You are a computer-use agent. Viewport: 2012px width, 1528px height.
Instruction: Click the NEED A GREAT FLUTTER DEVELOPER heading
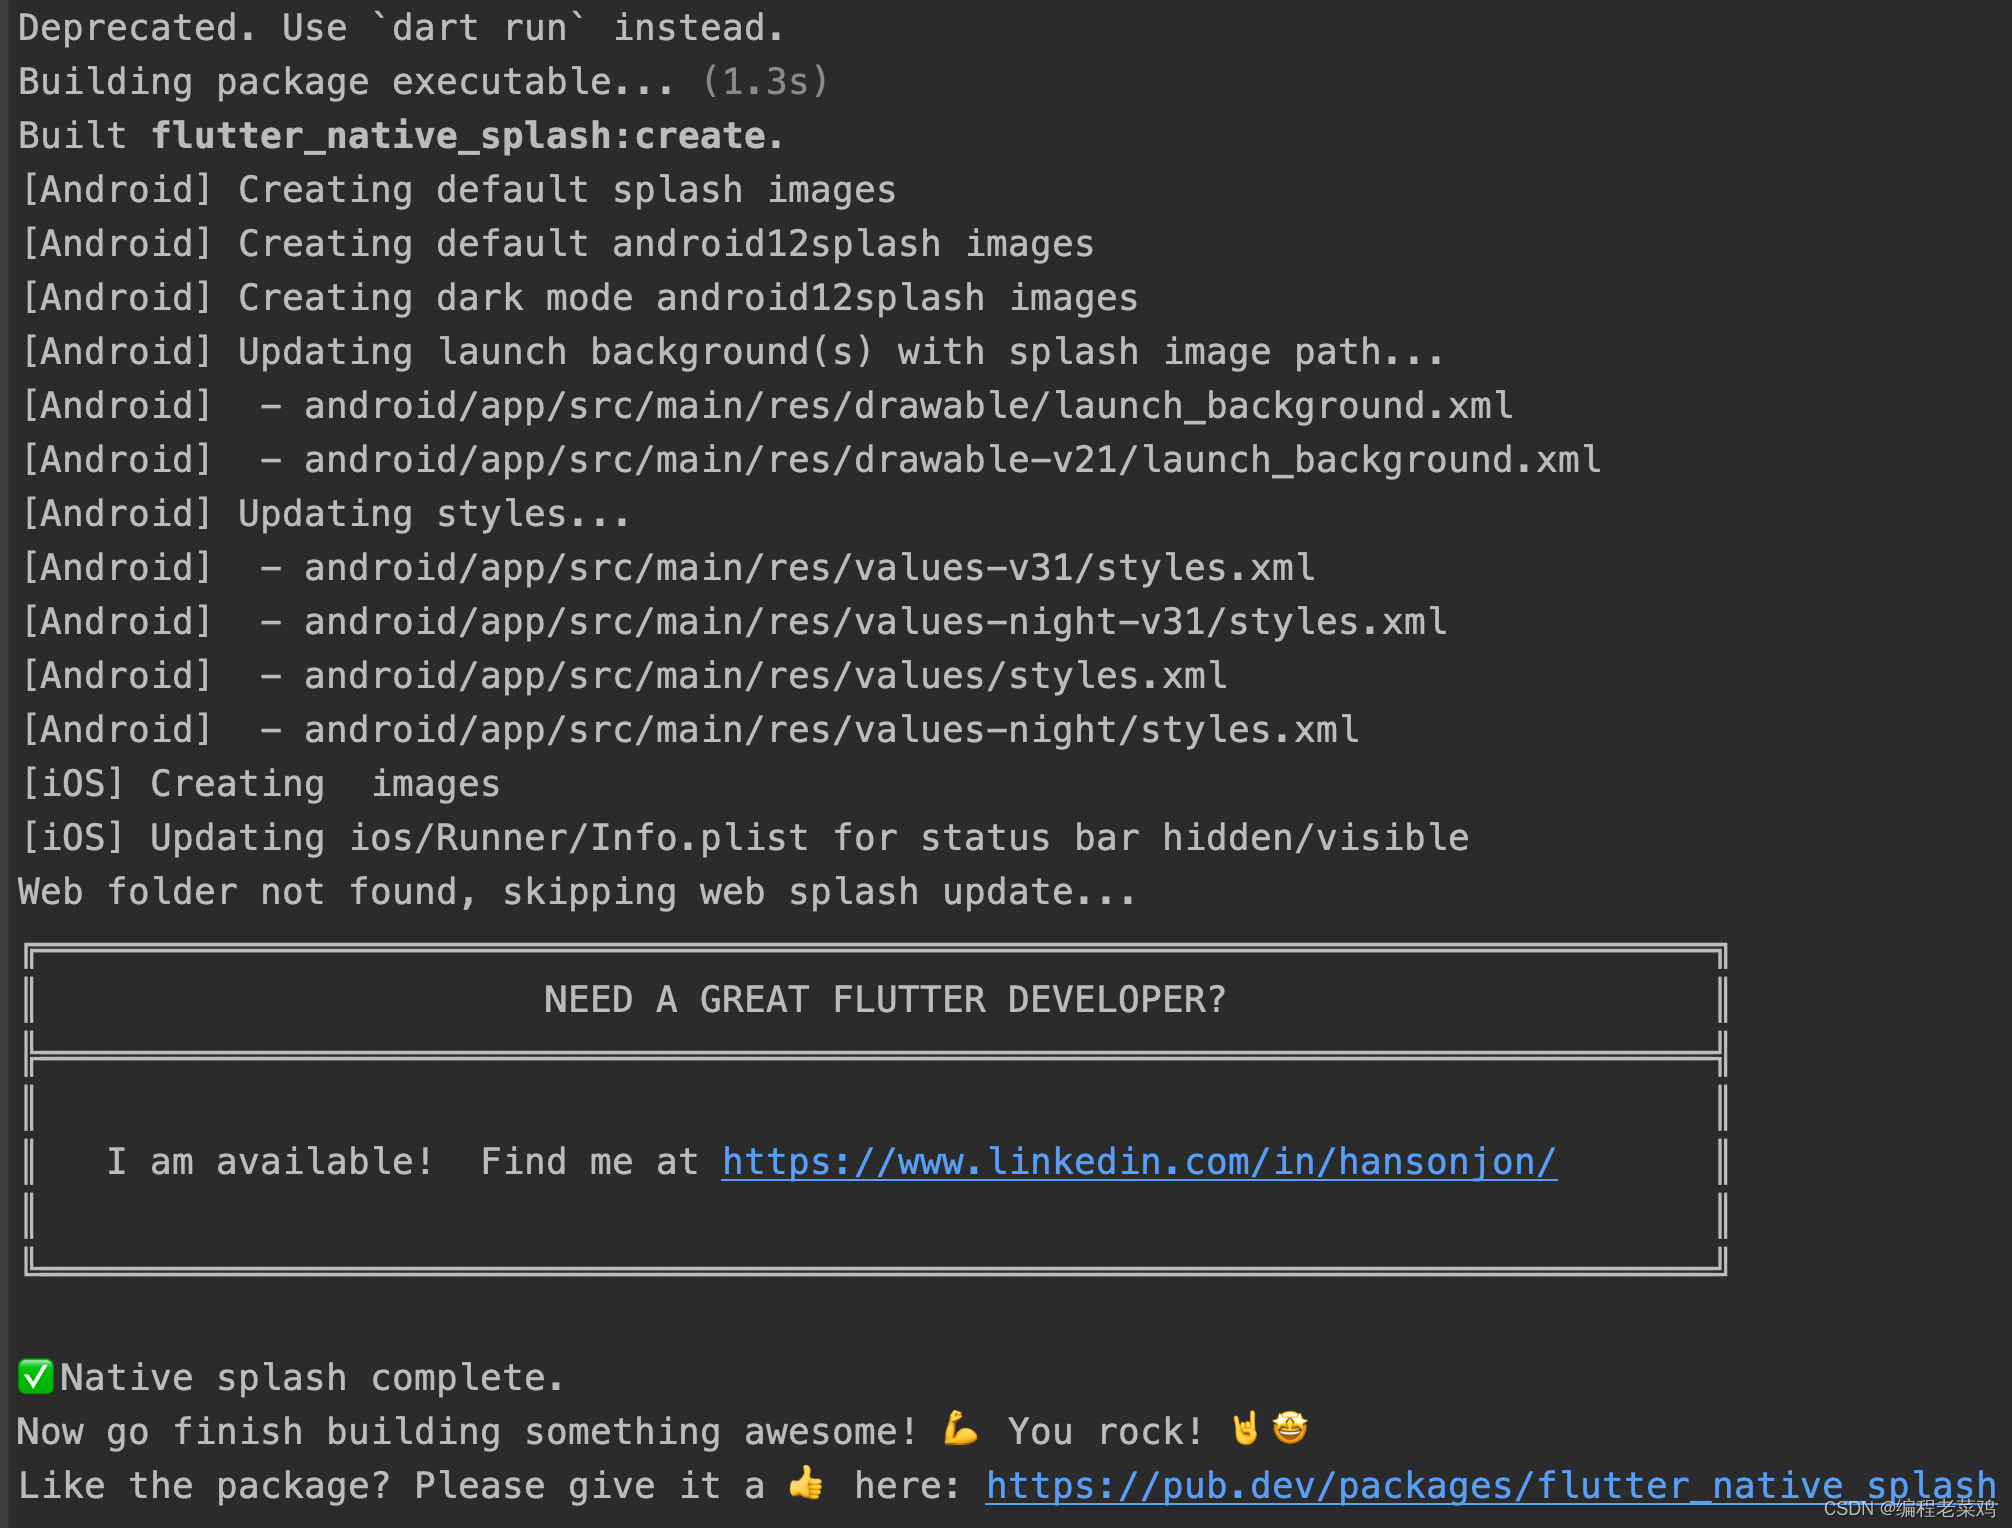pos(884,999)
